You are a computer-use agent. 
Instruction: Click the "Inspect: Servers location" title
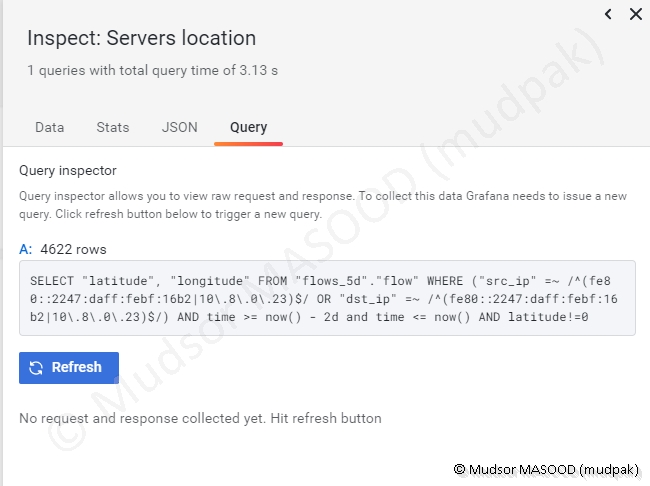(x=141, y=39)
